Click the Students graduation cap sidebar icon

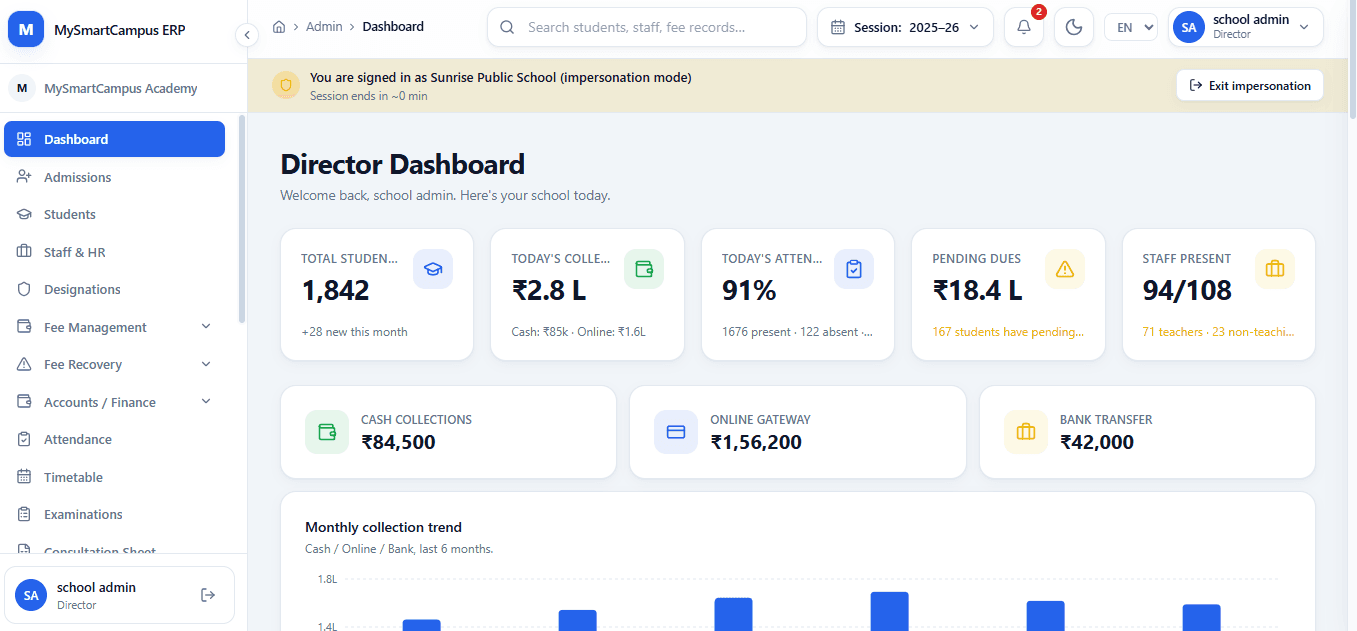(x=25, y=214)
